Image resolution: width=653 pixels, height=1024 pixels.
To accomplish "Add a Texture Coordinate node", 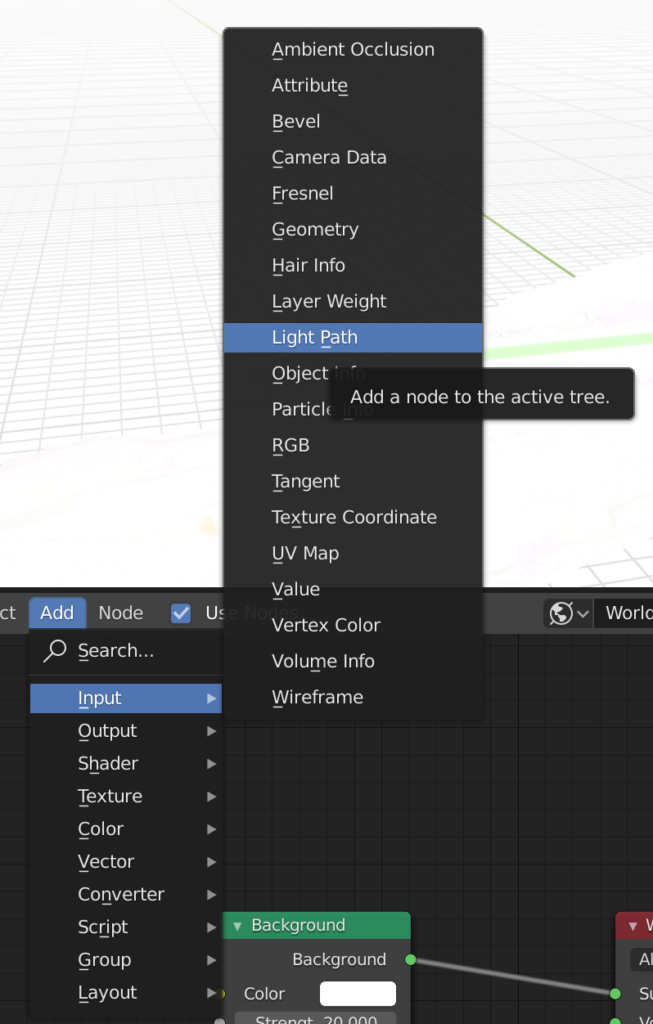I will (353, 517).
